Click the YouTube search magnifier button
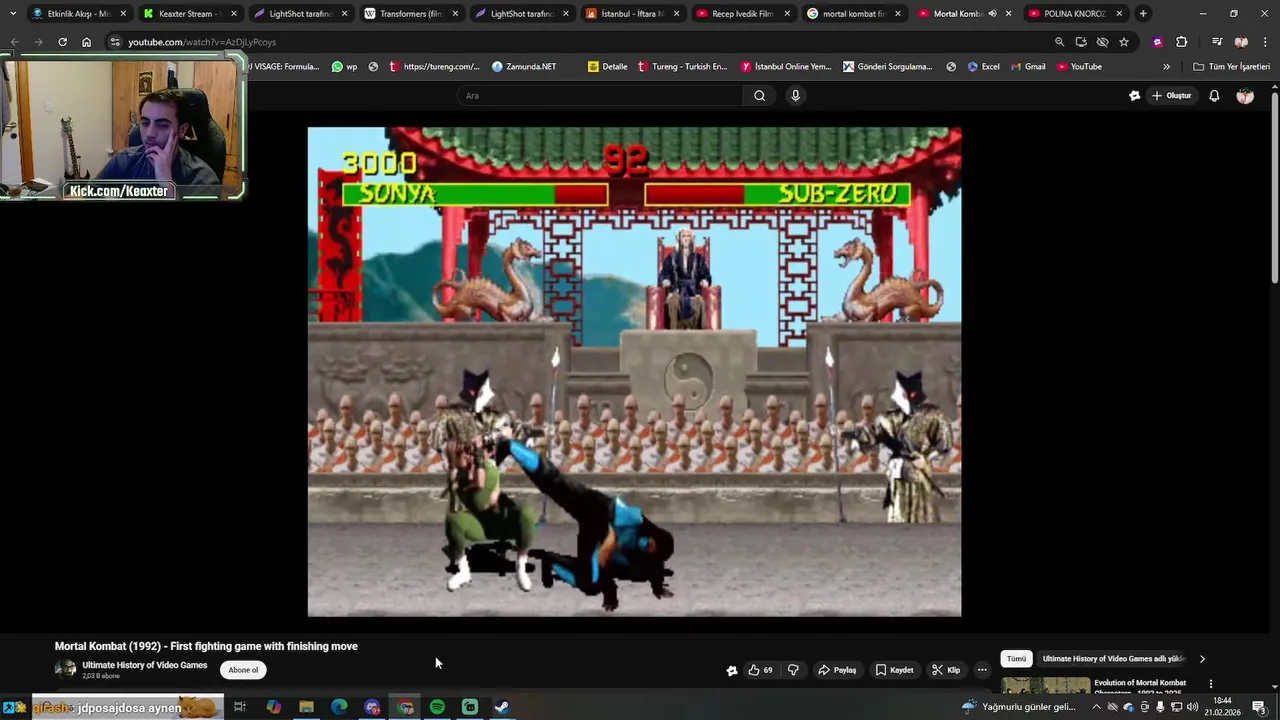Screen dimensions: 1280x720 (760, 96)
